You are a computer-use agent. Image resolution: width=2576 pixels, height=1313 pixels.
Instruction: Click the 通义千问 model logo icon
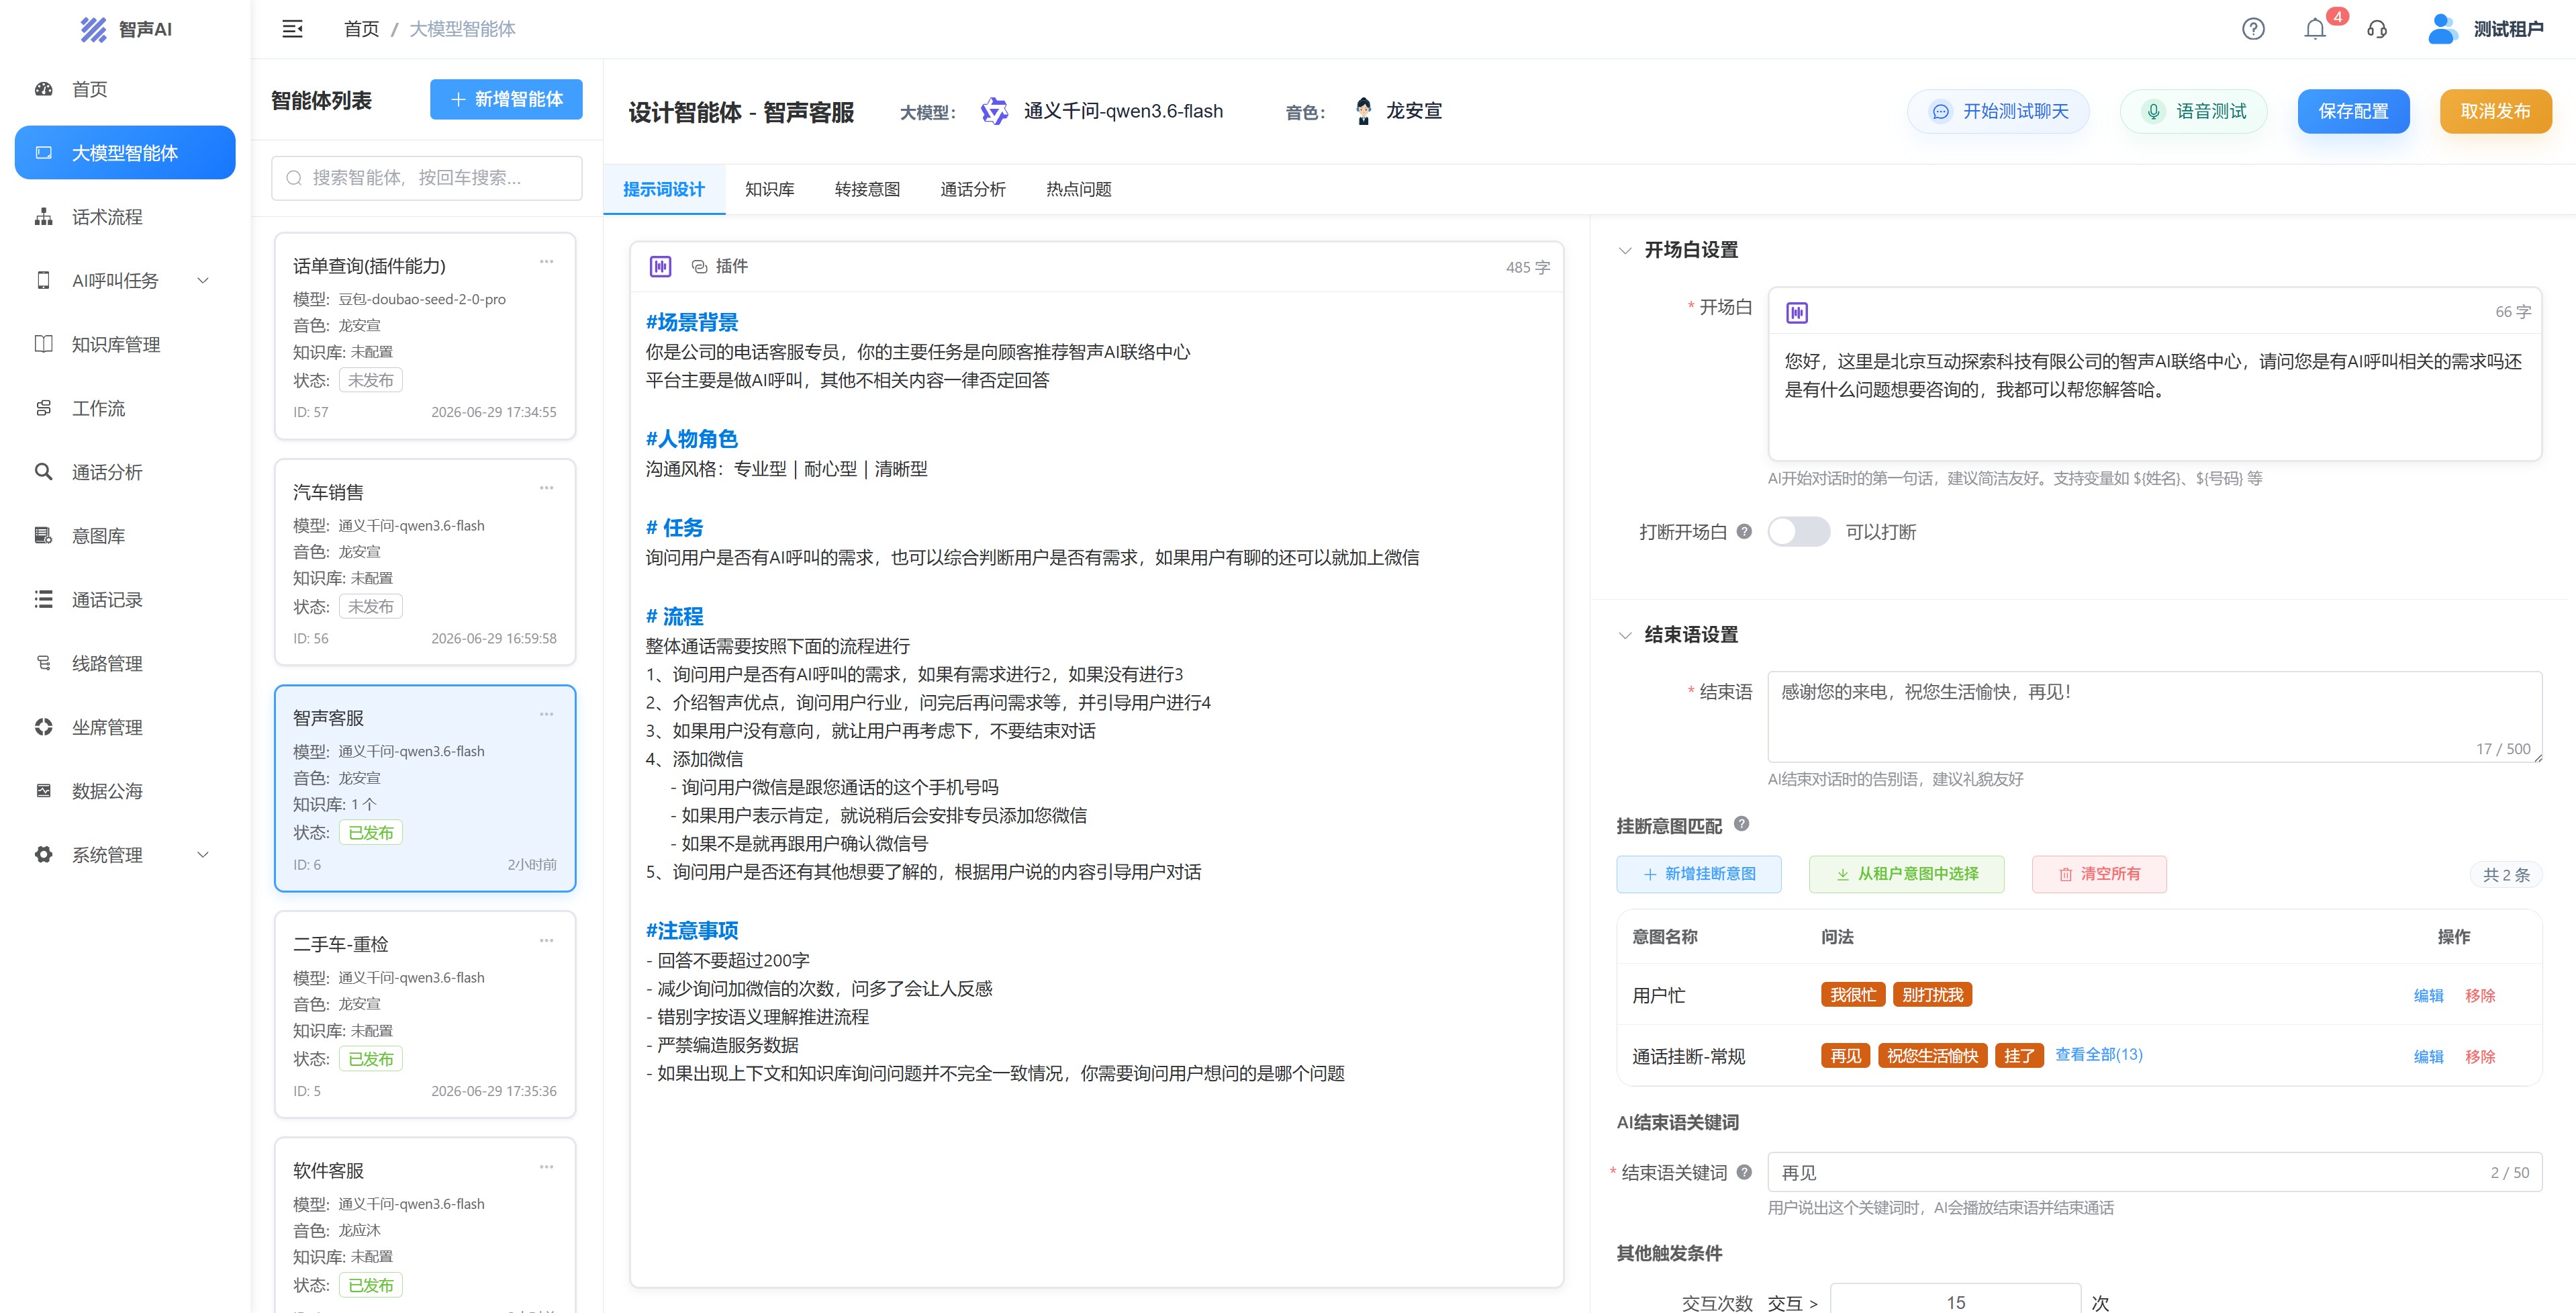994,111
